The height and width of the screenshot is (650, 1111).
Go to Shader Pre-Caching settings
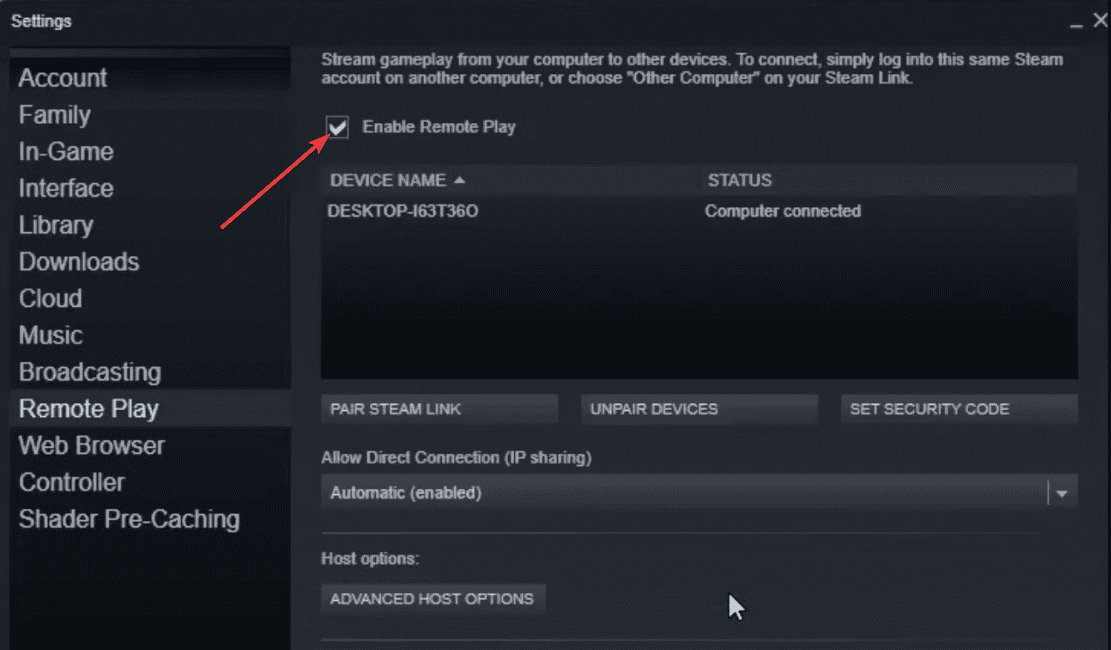tap(129, 519)
